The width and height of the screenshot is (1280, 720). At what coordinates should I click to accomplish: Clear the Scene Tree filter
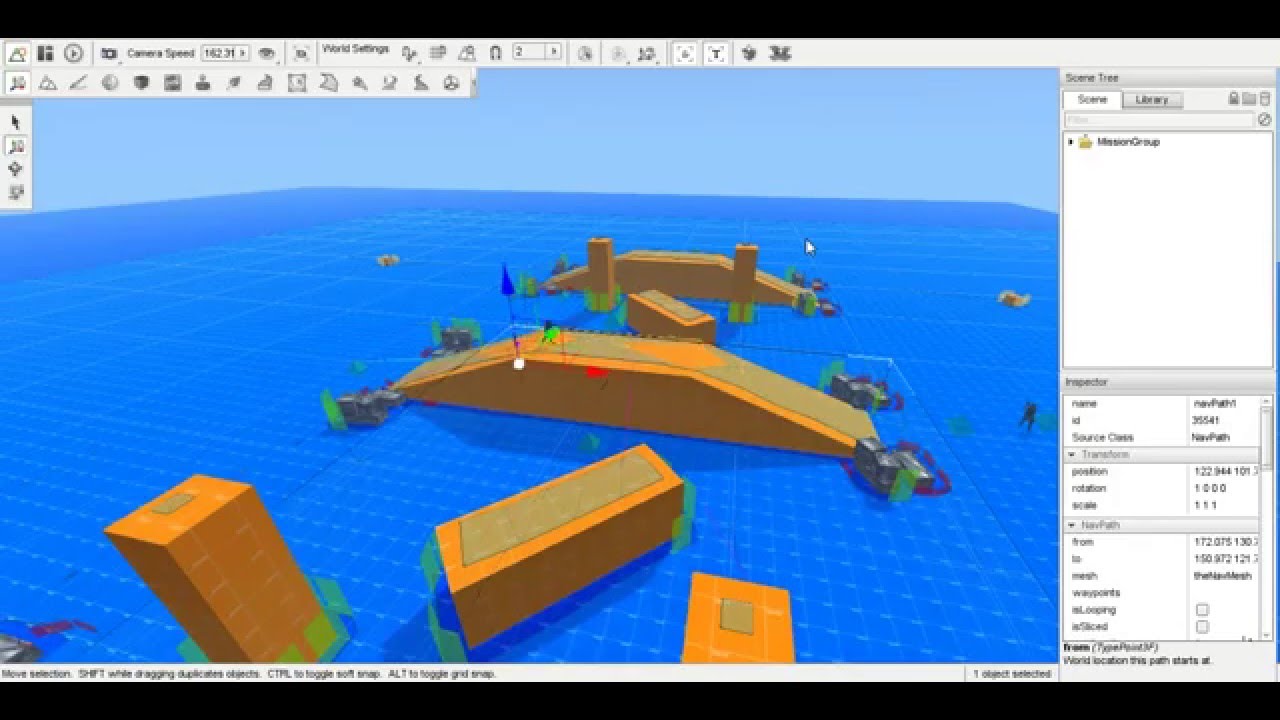coord(1265,120)
